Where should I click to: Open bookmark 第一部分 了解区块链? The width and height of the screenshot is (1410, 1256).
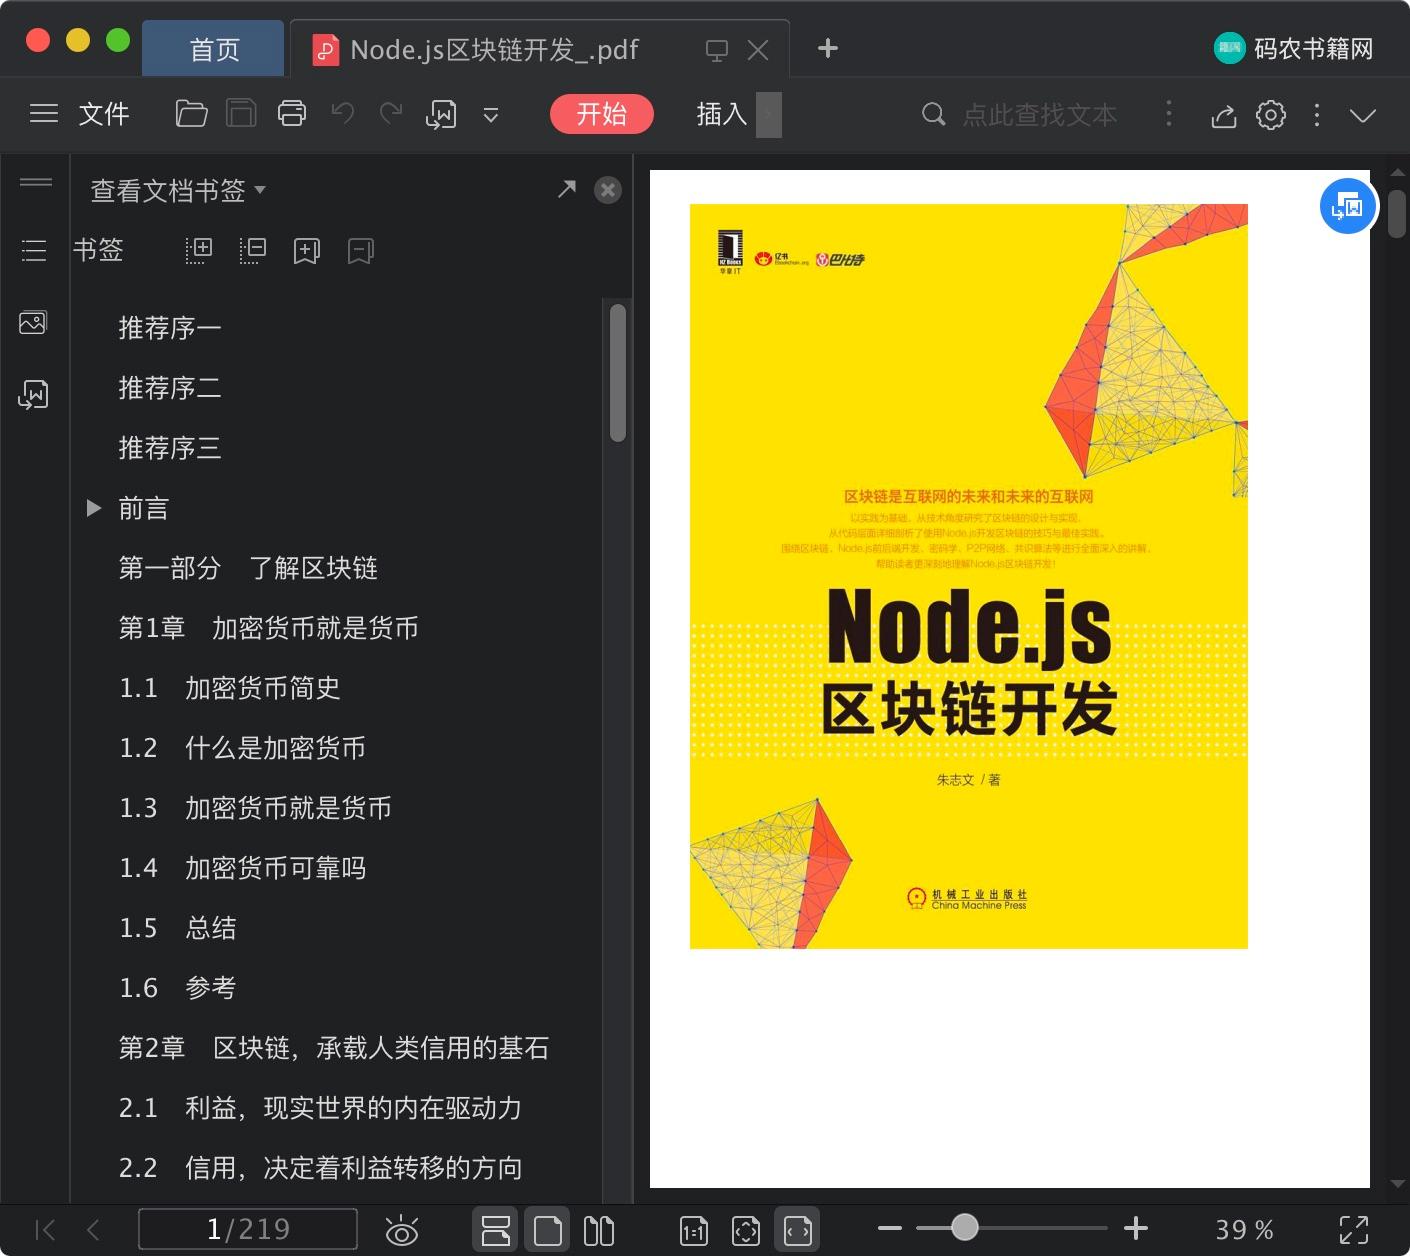[248, 568]
